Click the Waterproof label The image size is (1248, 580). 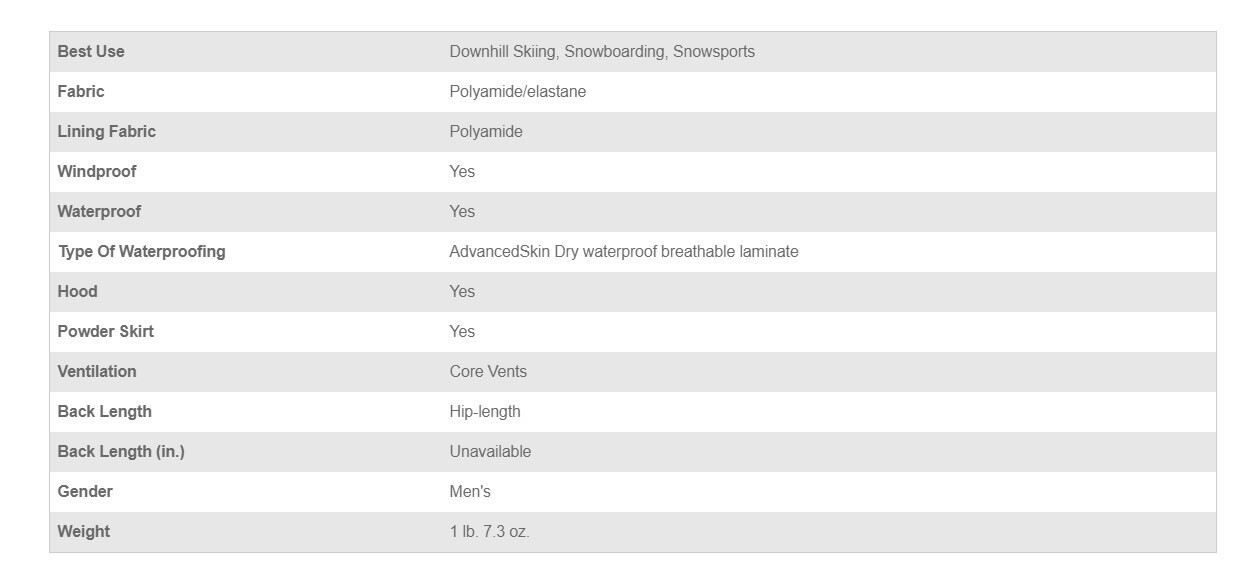pos(99,212)
